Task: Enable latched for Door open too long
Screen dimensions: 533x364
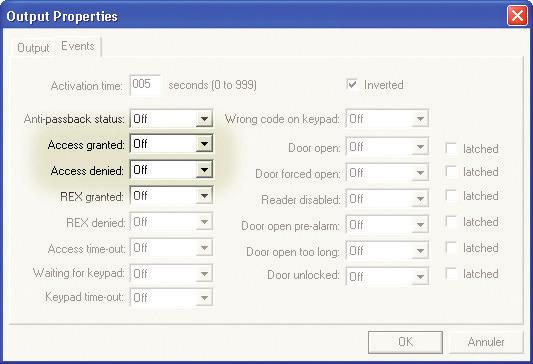Action: click(451, 247)
